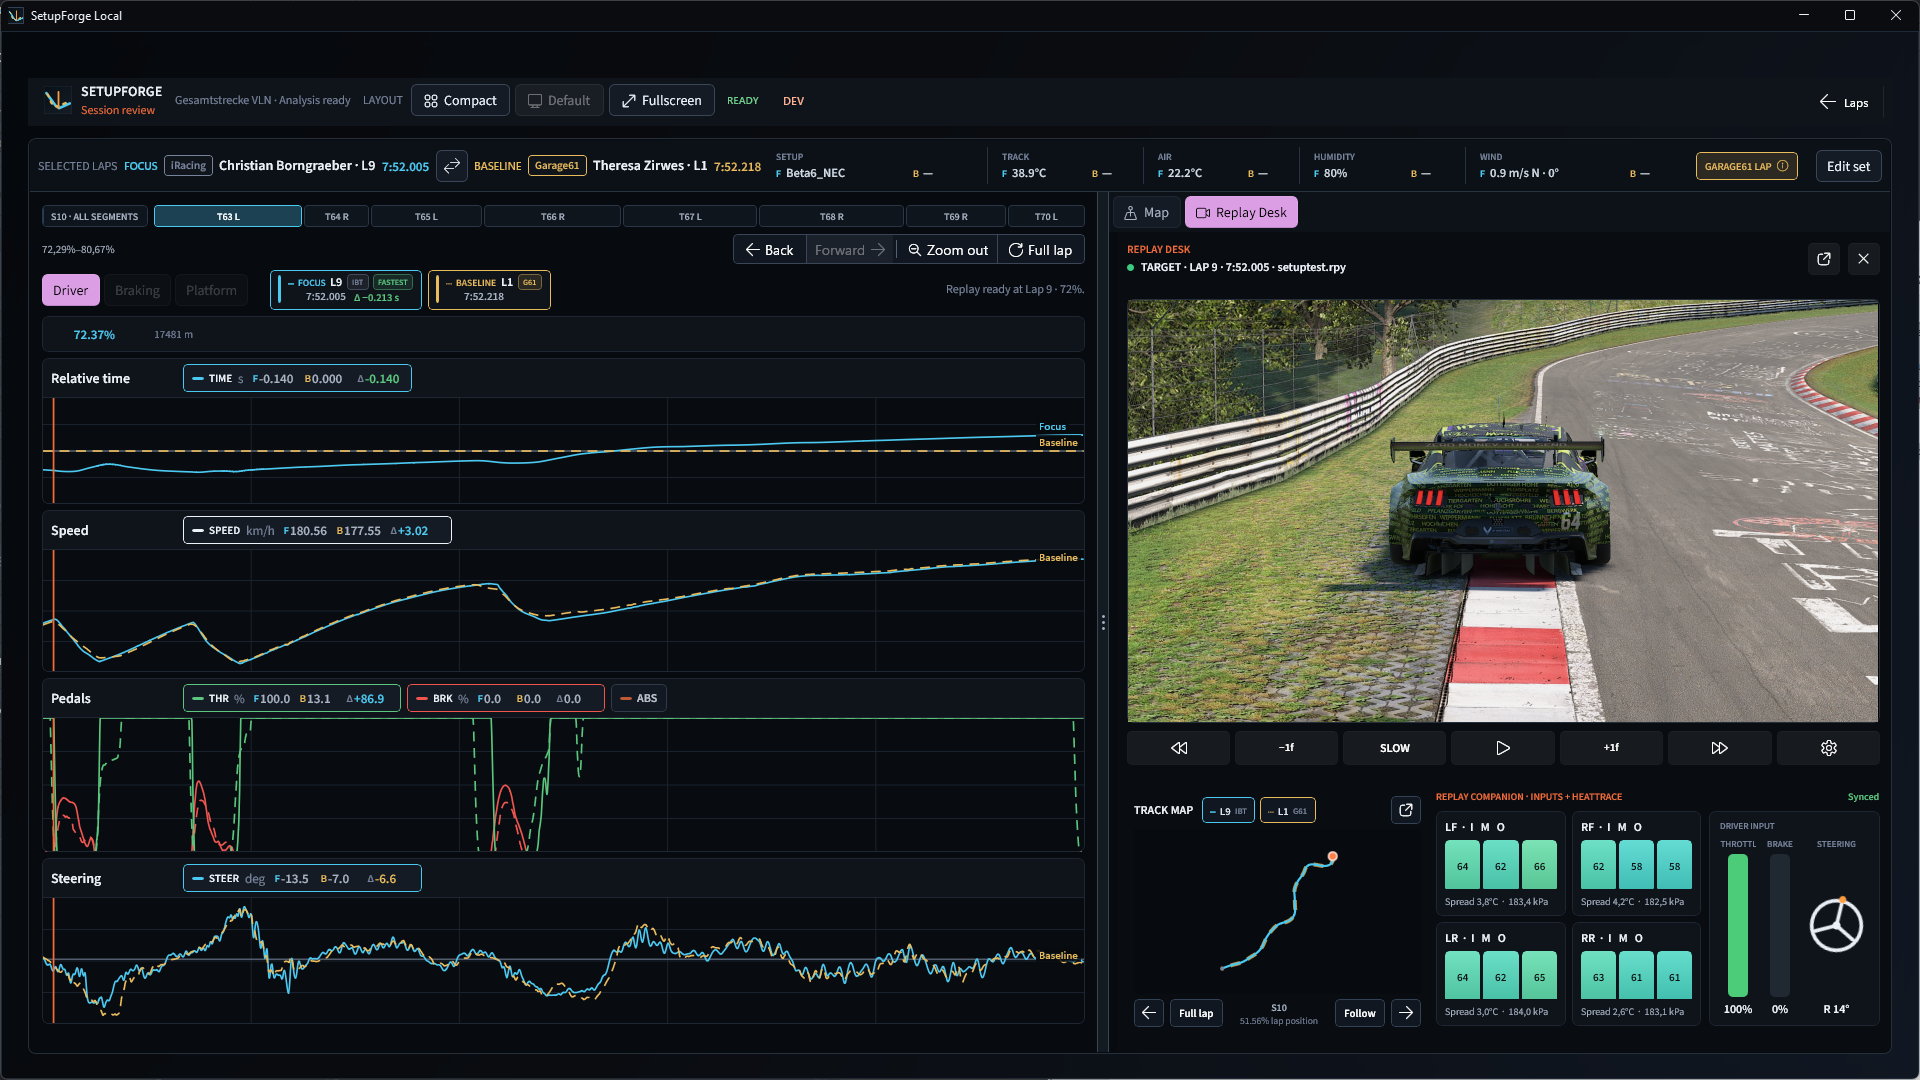Image resolution: width=1920 pixels, height=1080 pixels.
Task: Toggle L1 G61 lap on track map
Action: click(x=1288, y=811)
